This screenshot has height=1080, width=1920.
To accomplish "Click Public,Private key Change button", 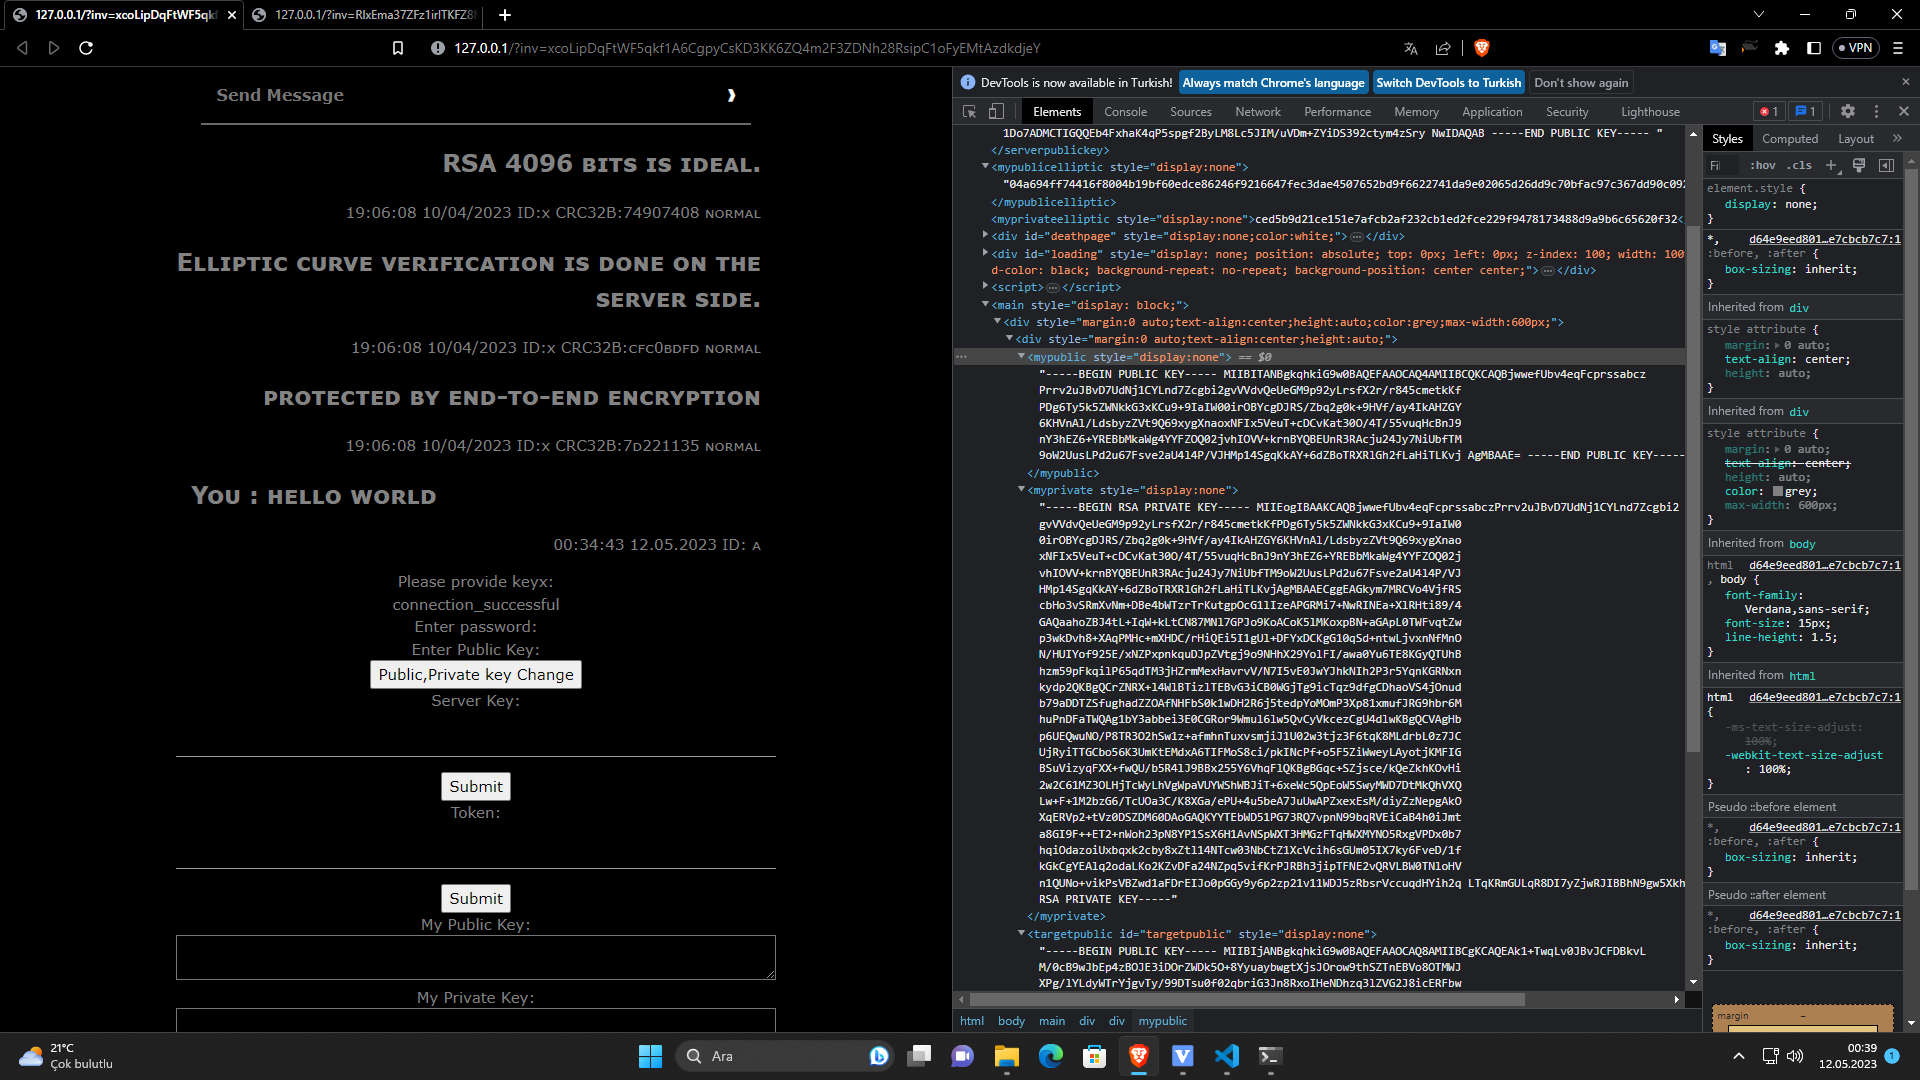I will pos(475,675).
